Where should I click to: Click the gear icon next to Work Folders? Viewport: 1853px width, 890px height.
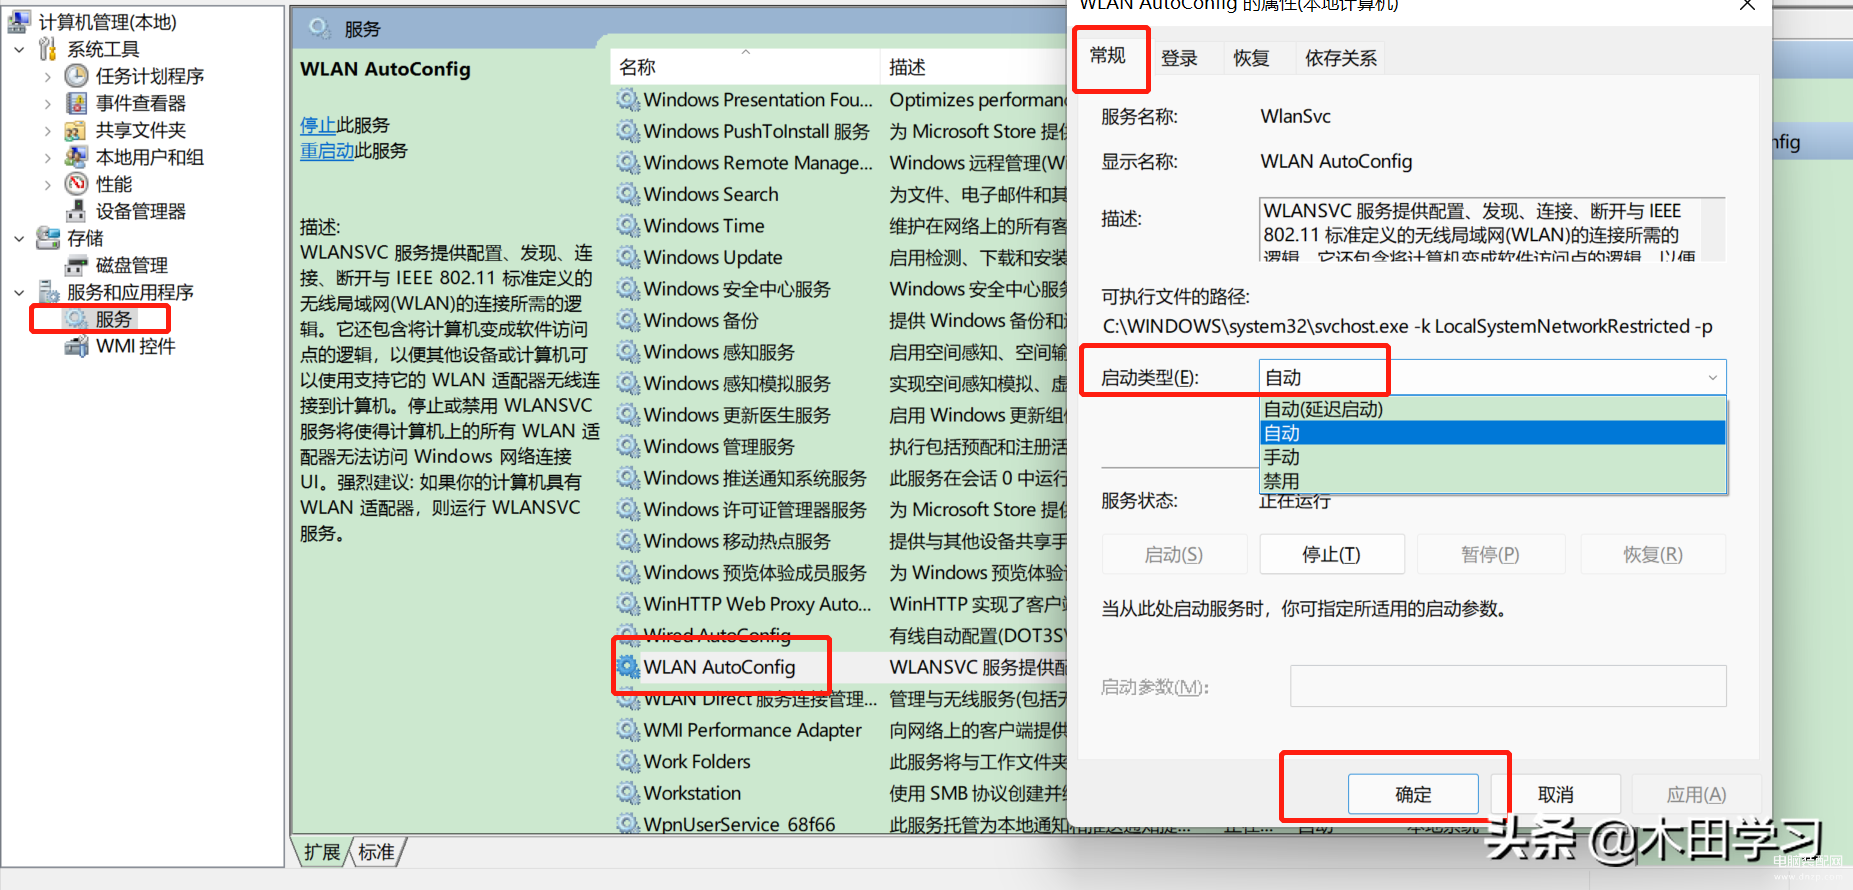[x=628, y=762]
